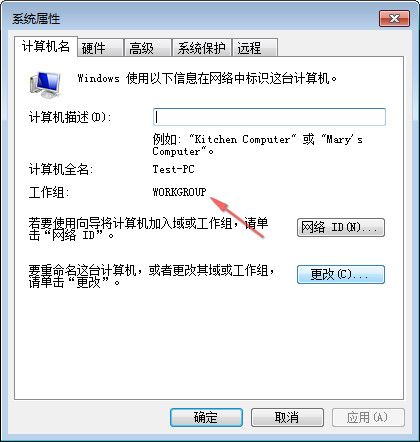Click the Test-PC full computer name

tap(173, 169)
